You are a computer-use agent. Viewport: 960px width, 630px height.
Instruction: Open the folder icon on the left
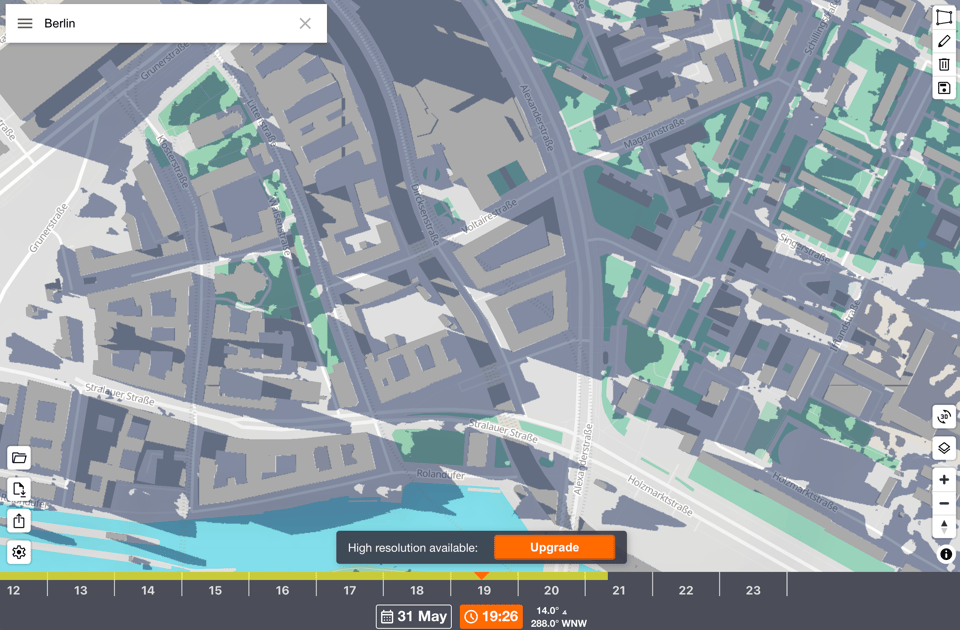(x=19, y=458)
